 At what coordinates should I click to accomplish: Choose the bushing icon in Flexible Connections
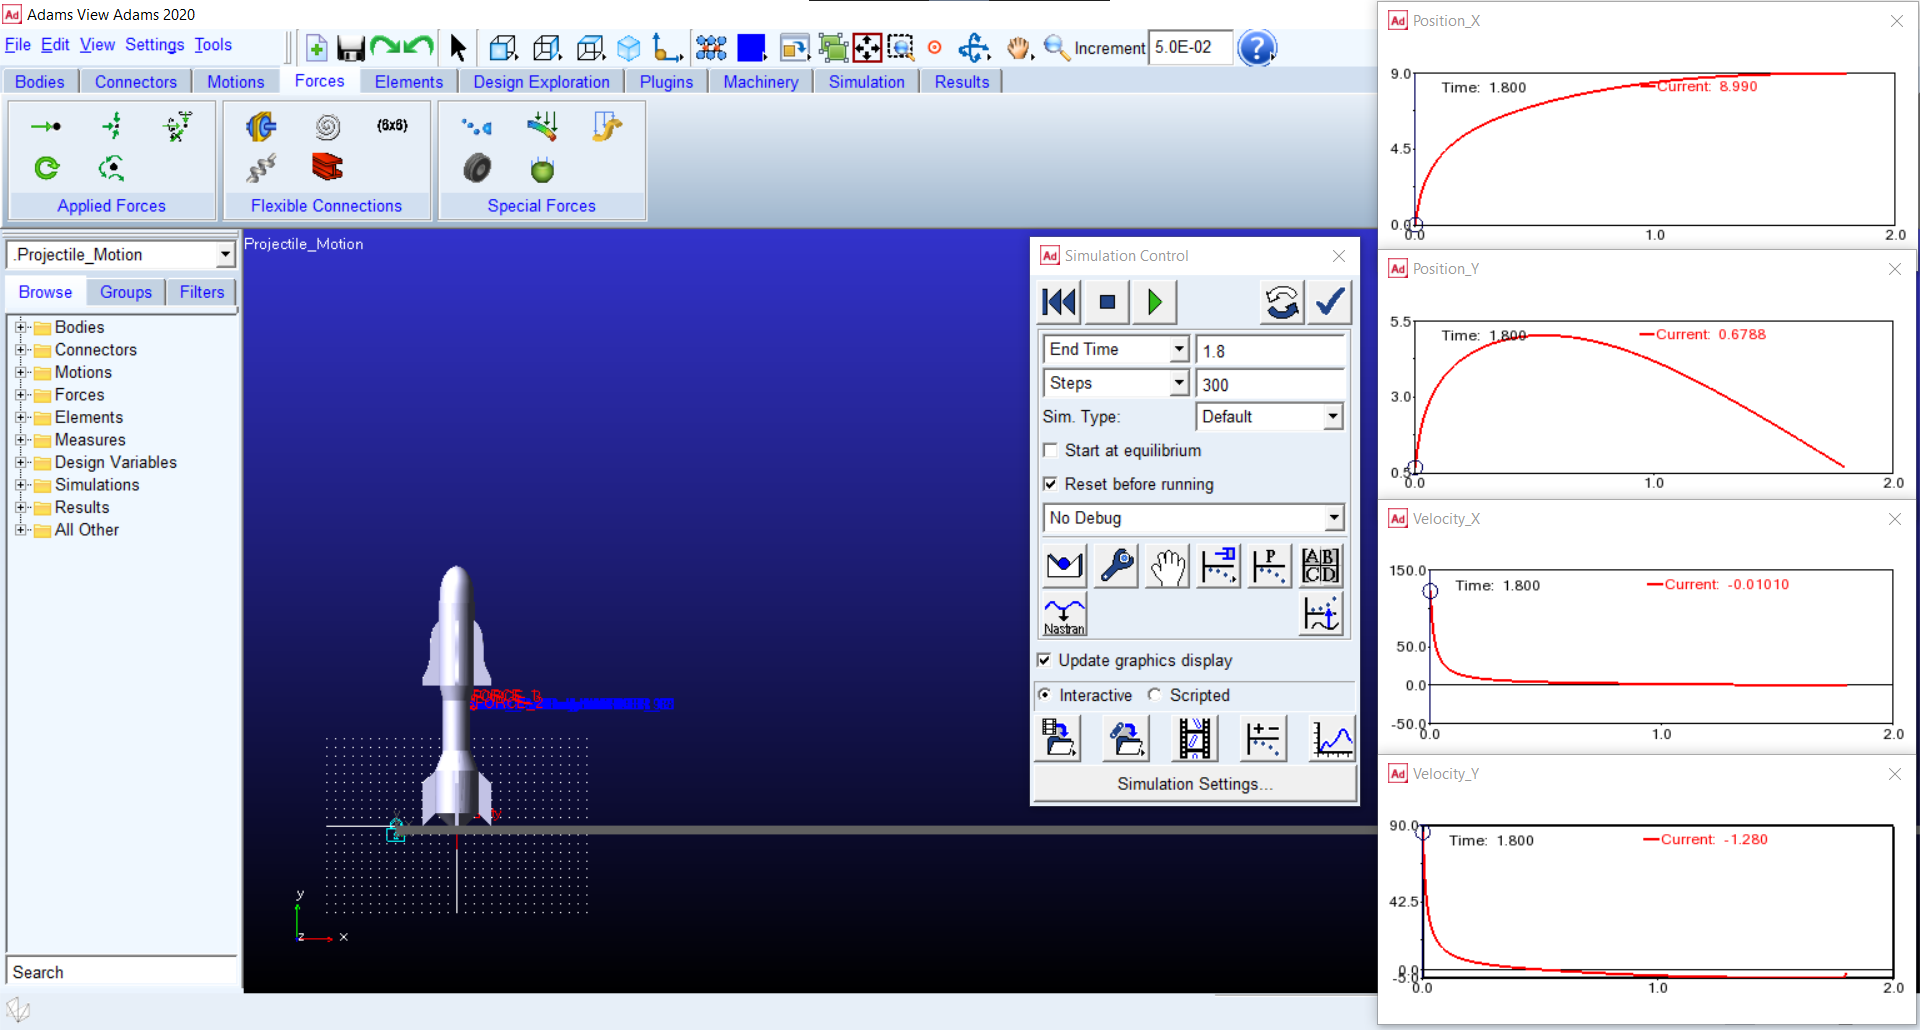pos(261,126)
